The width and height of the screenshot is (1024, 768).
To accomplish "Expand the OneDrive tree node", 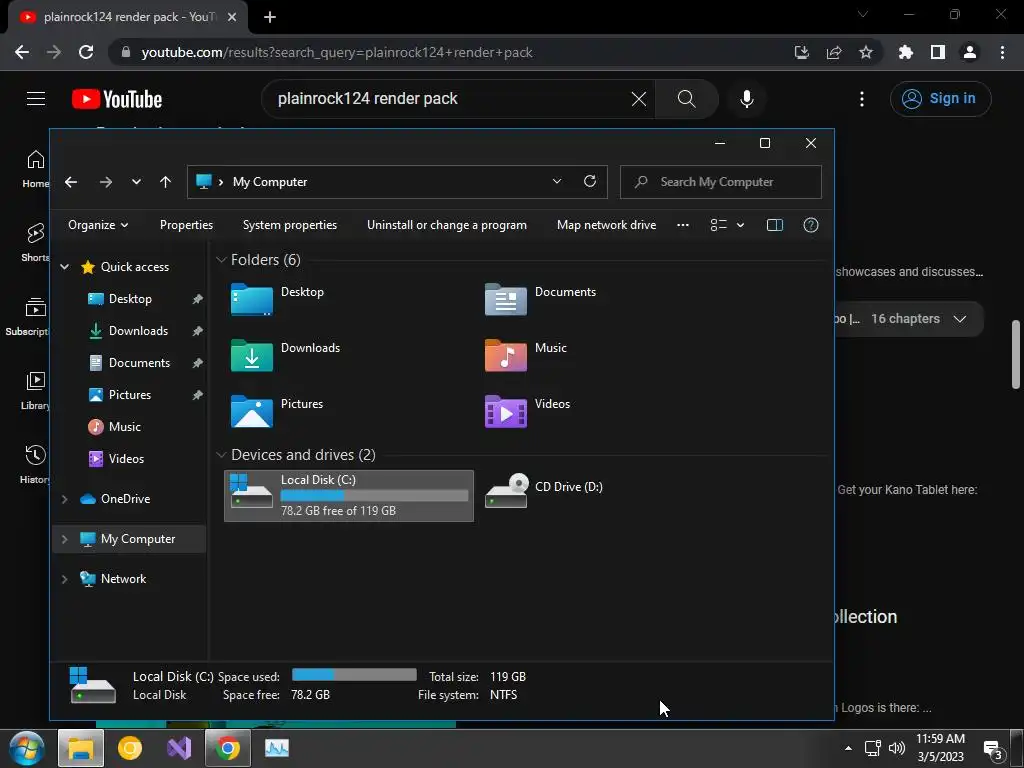I will (65, 499).
